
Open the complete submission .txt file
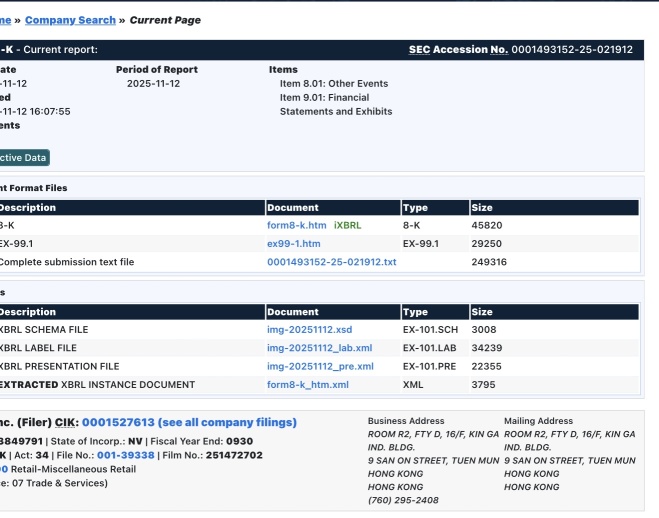point(331,262)
